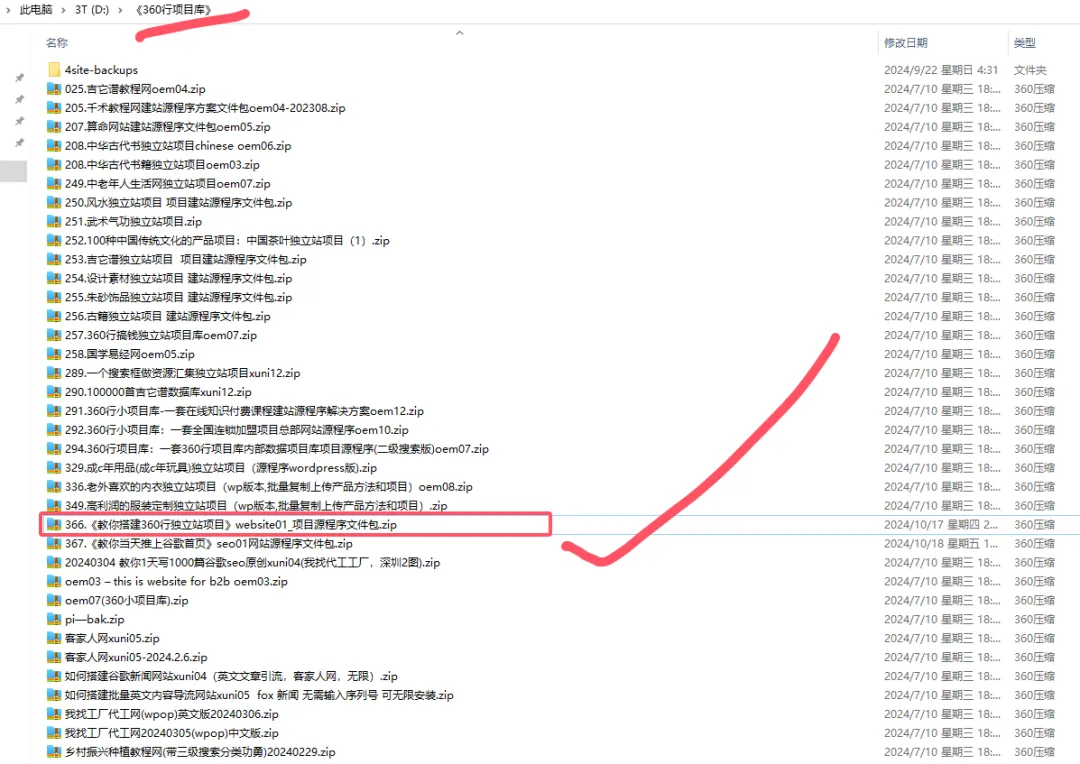Select file 252.100种中国传统文化的产品项目 中国茶叶
Screen dimensions: 1080x764
click(227, 240)
